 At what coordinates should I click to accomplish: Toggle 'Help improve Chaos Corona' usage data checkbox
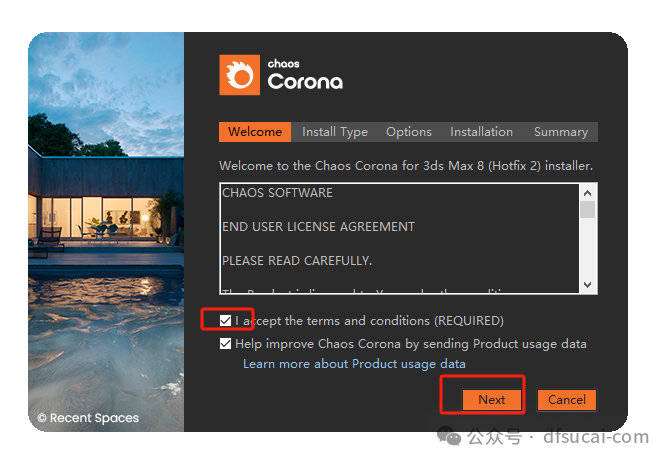[225, 344]
